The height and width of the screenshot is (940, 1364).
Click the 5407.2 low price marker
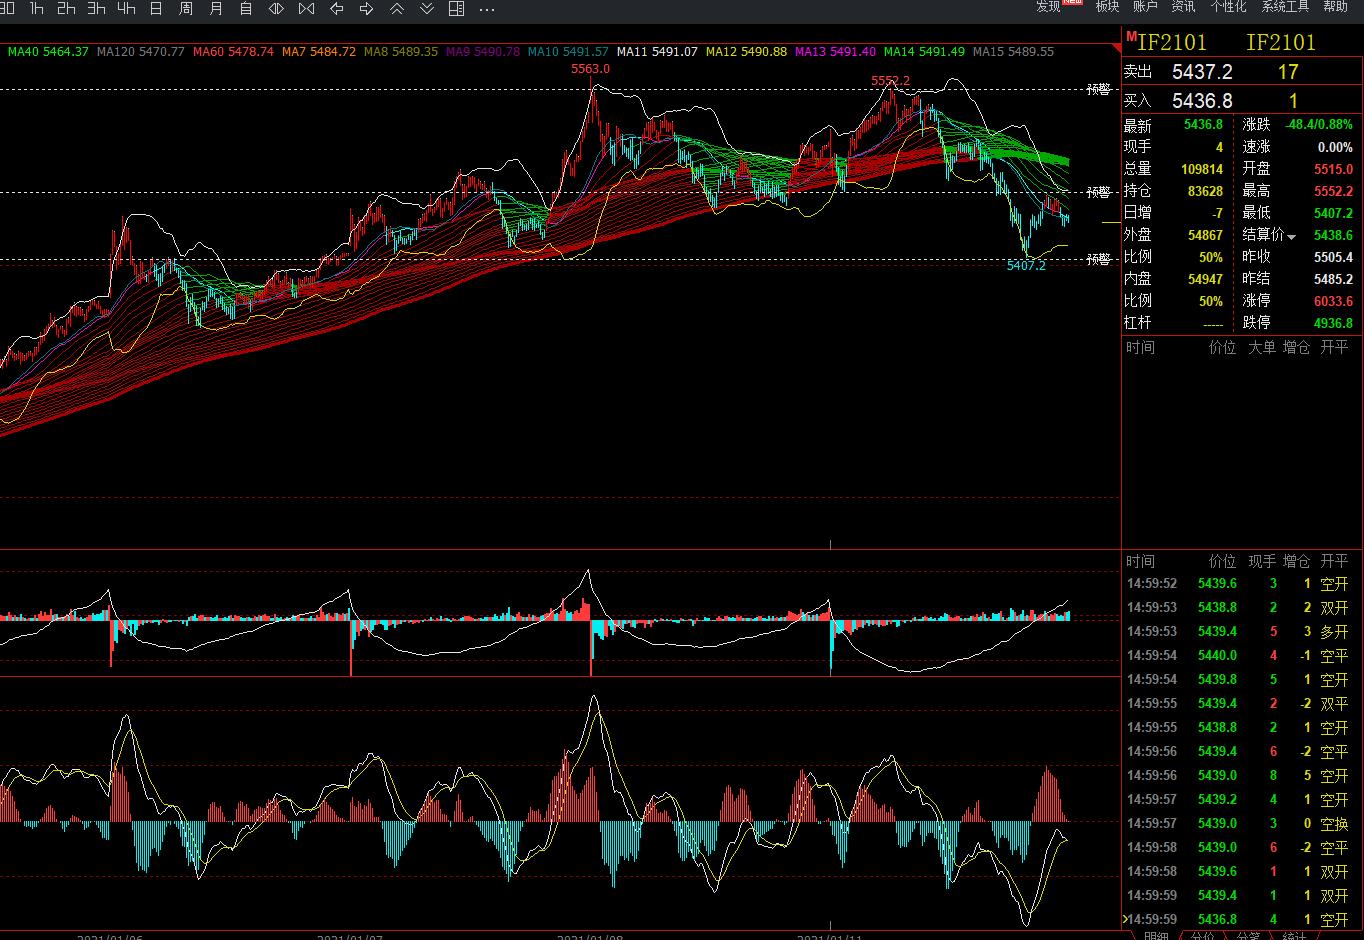(x=1026, y=265)
